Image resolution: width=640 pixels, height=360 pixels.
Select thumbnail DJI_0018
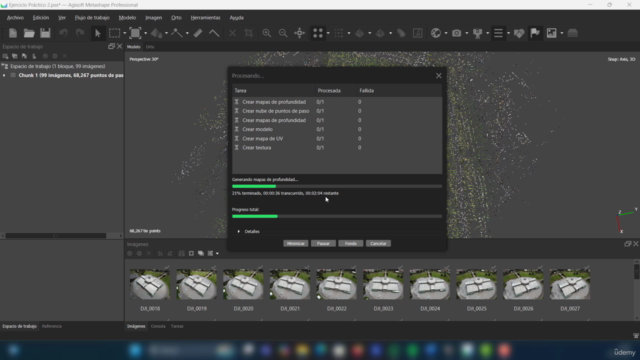pyautogui.click(x=150, y=284)
